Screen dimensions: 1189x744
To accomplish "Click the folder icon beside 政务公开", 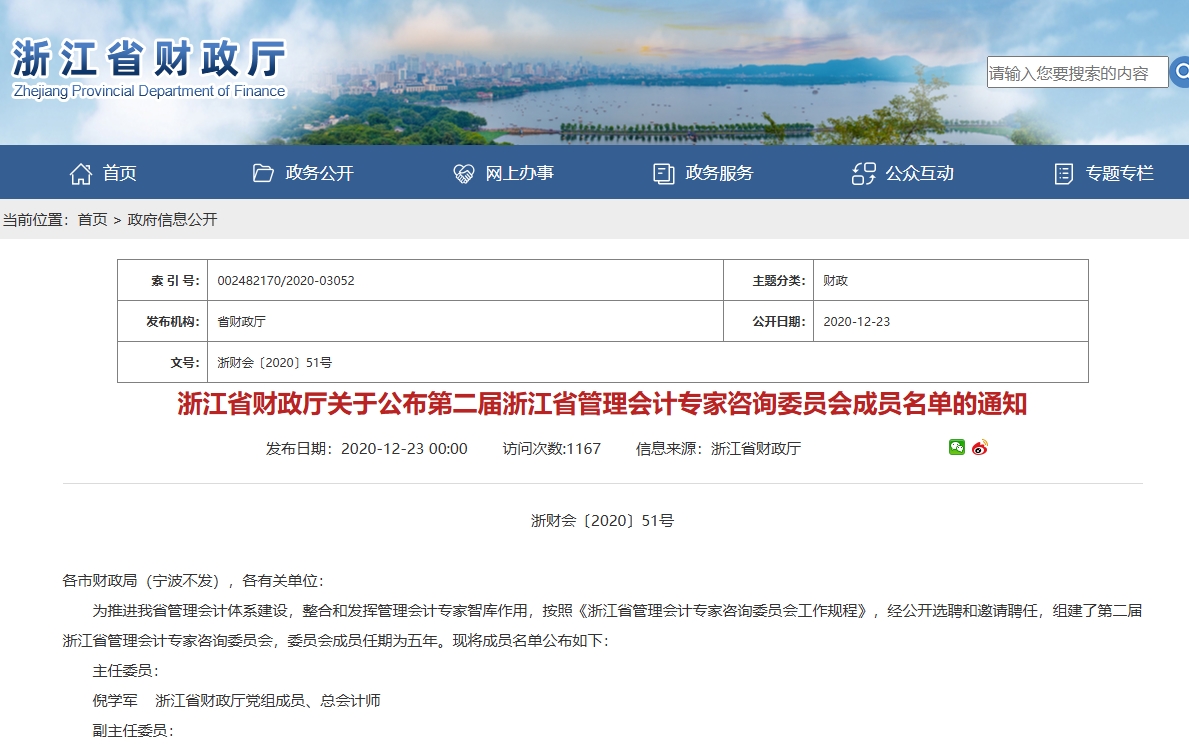I will 263,174.
